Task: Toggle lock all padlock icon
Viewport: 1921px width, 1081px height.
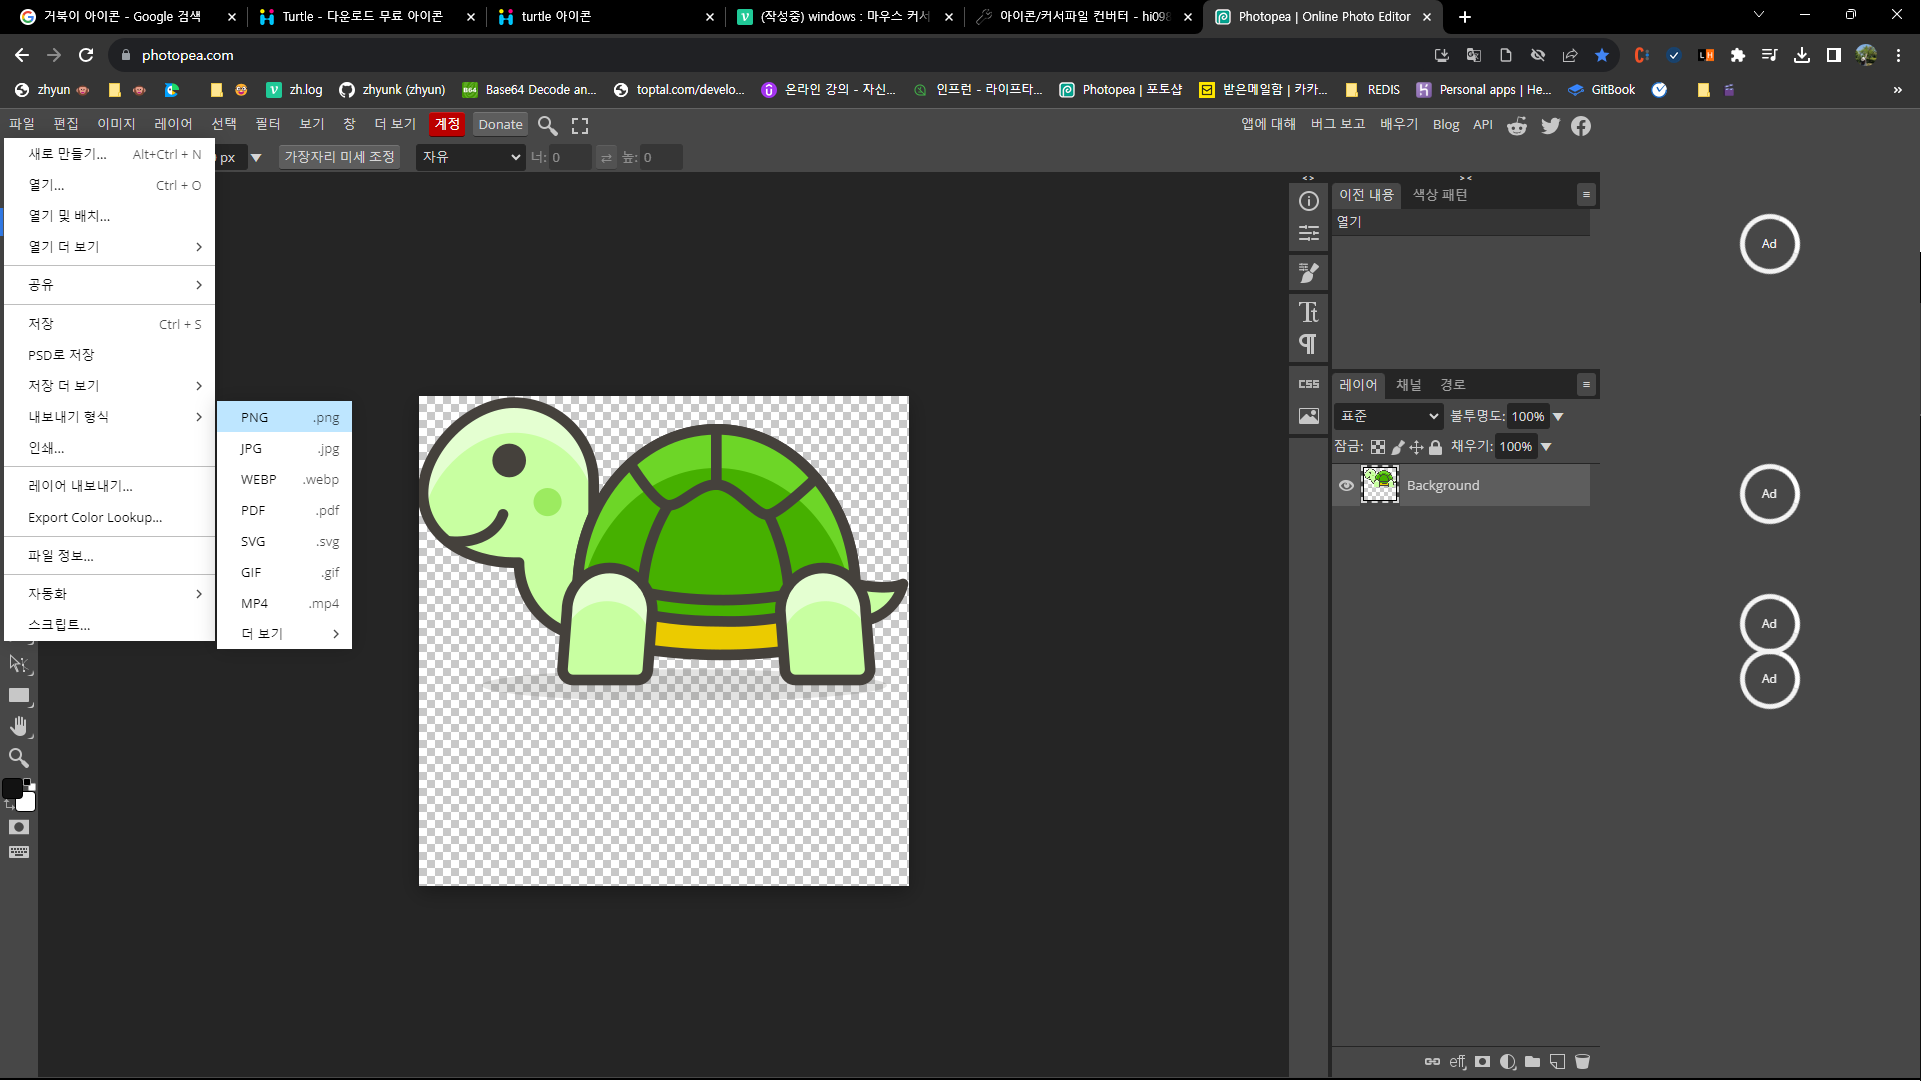Action: click(x=1435, y=448)
